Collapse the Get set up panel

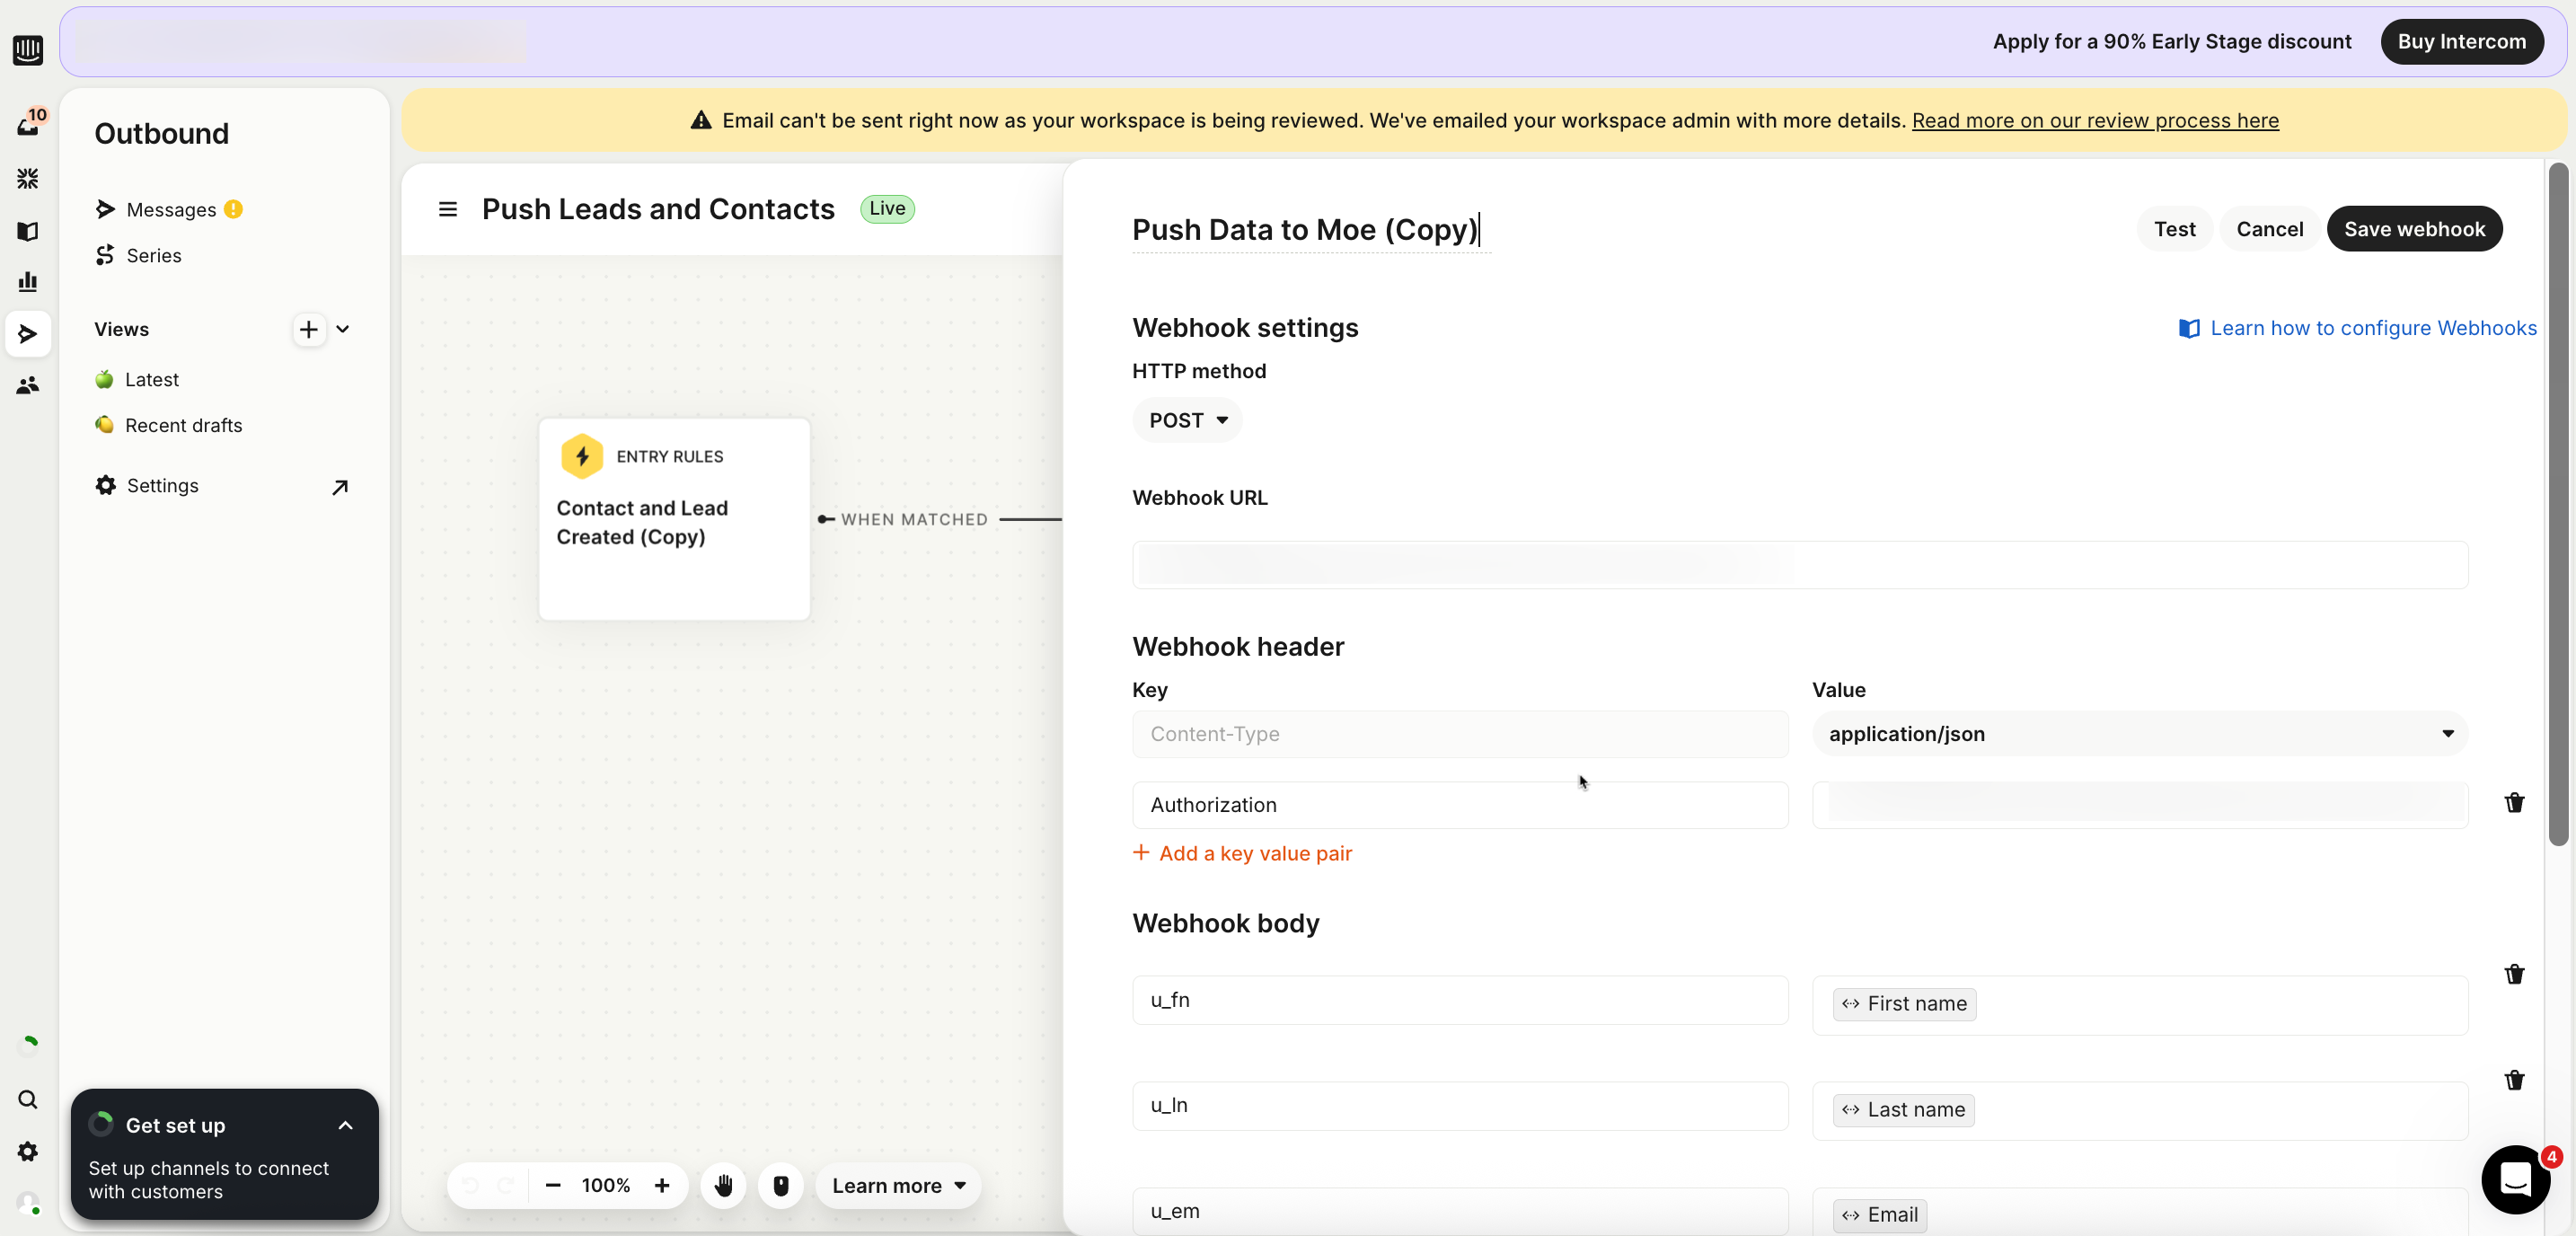[x=345, y=1125]
